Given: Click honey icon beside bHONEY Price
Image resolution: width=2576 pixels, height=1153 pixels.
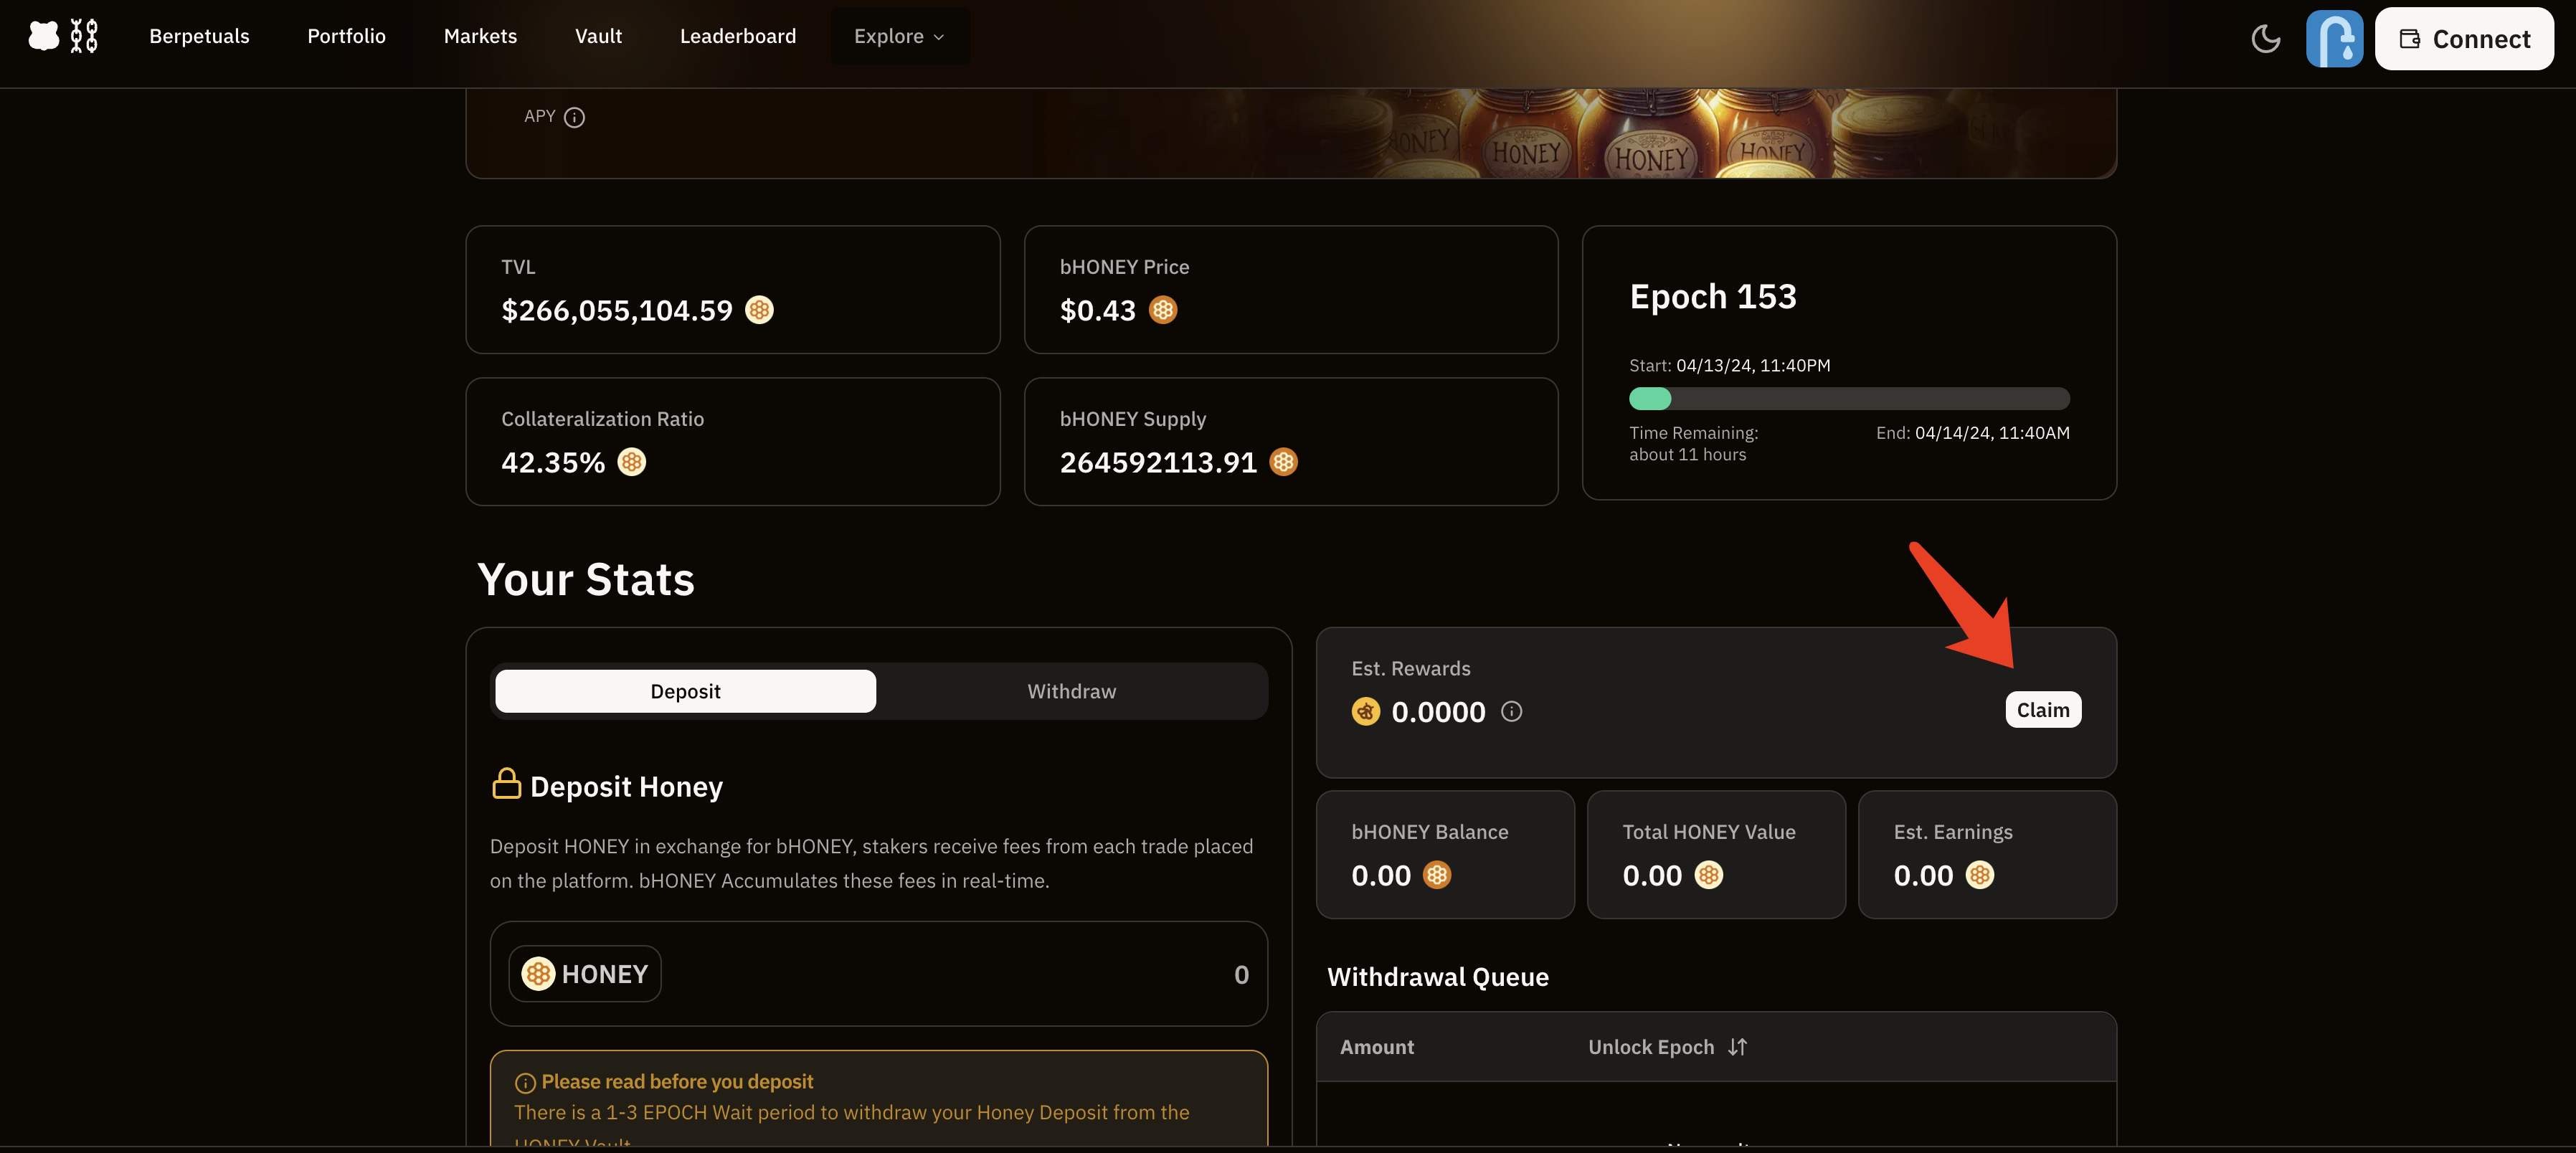Looking at the screenshot, I should pyautogui.click(x=1162, y=310).
